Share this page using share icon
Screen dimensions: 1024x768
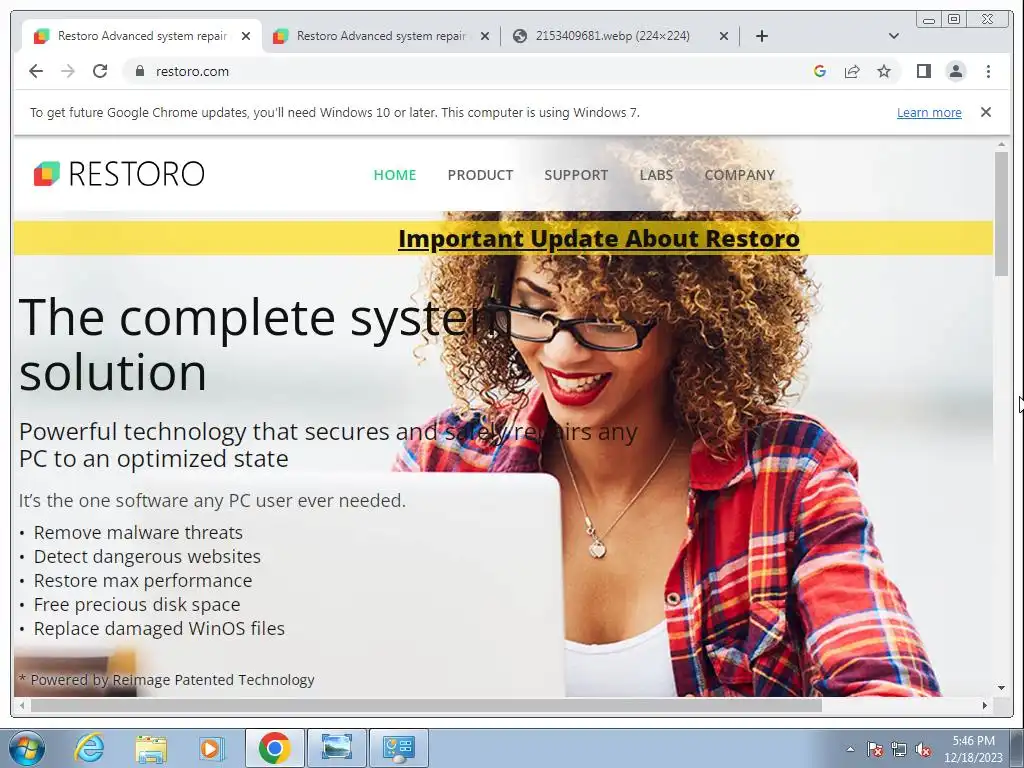click(x=852, y=71)
